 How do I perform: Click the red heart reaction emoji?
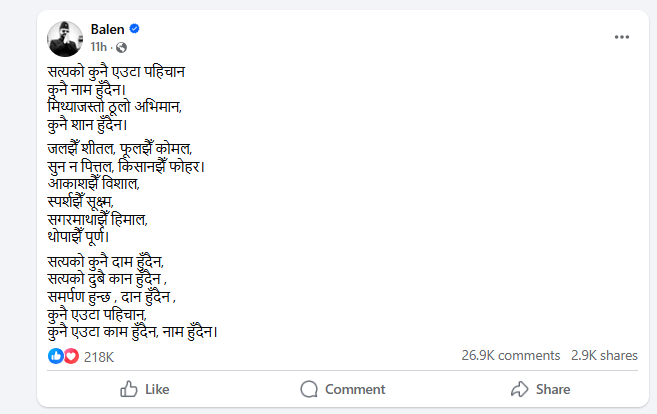click(68, 355)
